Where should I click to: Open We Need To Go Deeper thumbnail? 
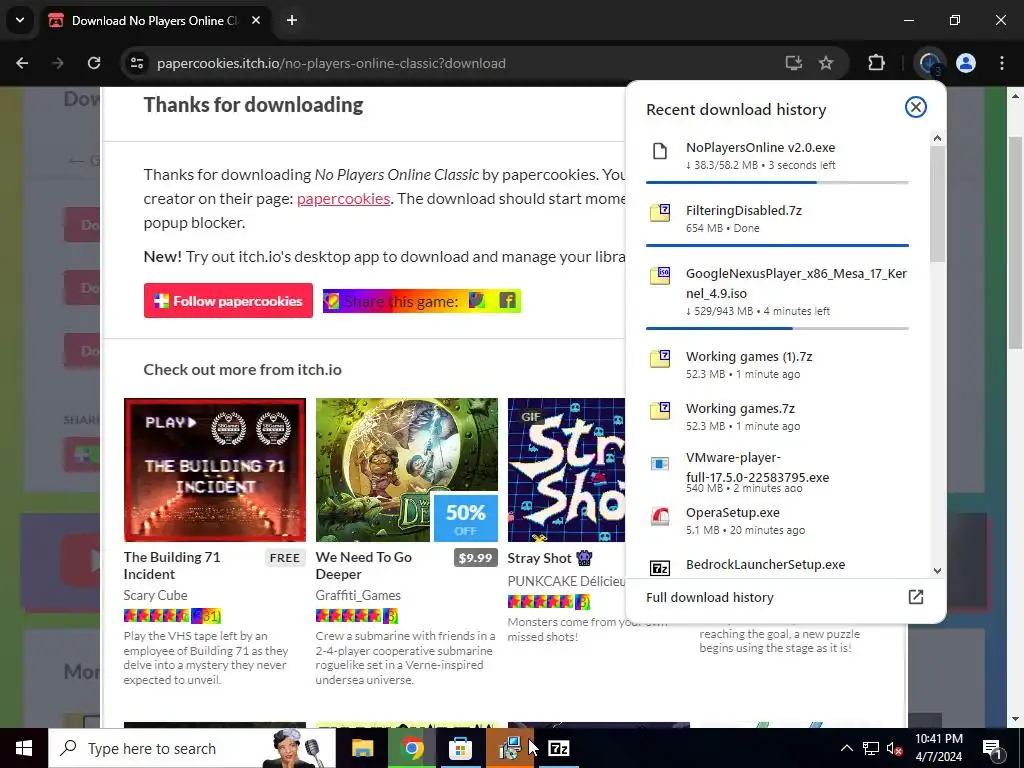tap(406, 470)
